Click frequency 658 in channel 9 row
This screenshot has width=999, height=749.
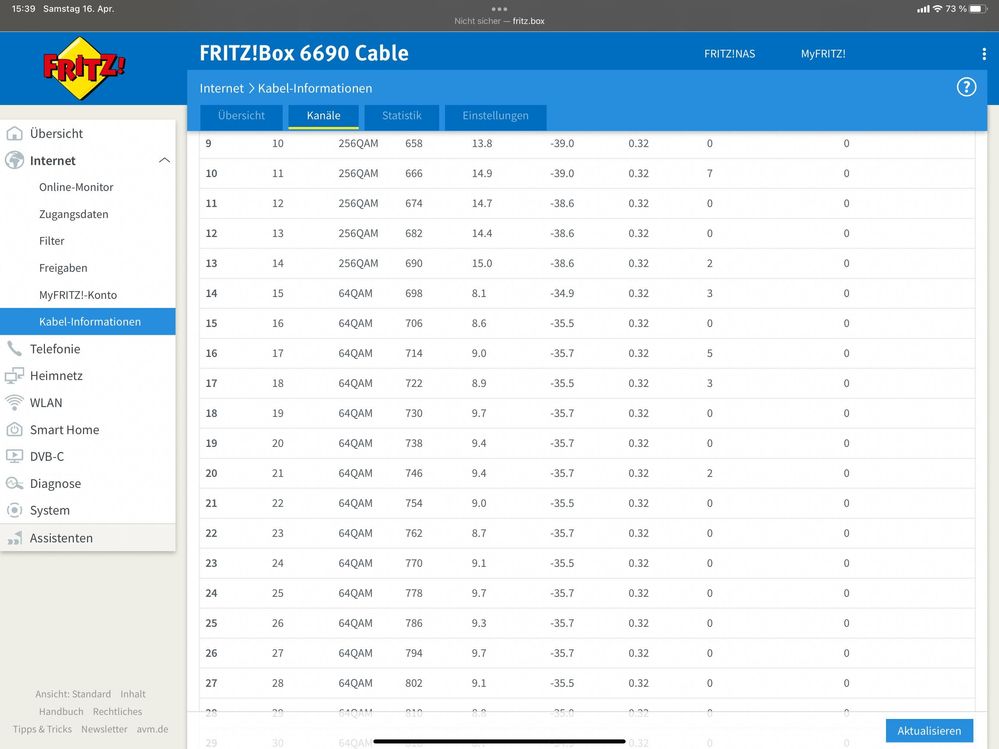point(413,144)
